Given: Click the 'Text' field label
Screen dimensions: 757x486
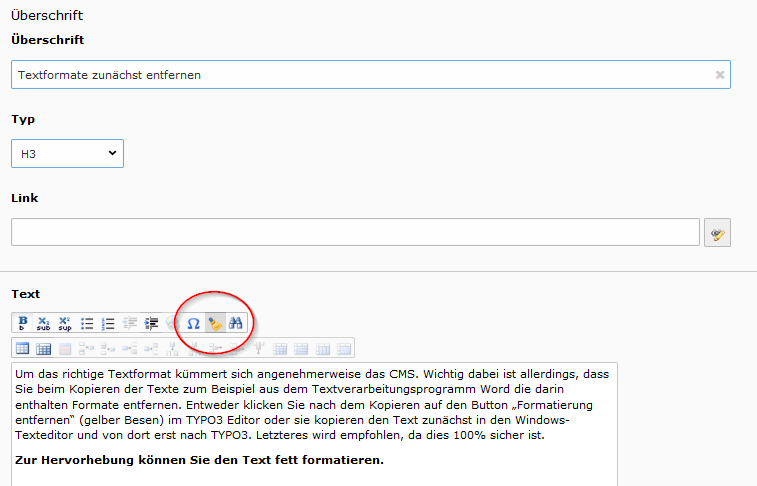Looking at the screenshot, I should (x=26, y=294).
